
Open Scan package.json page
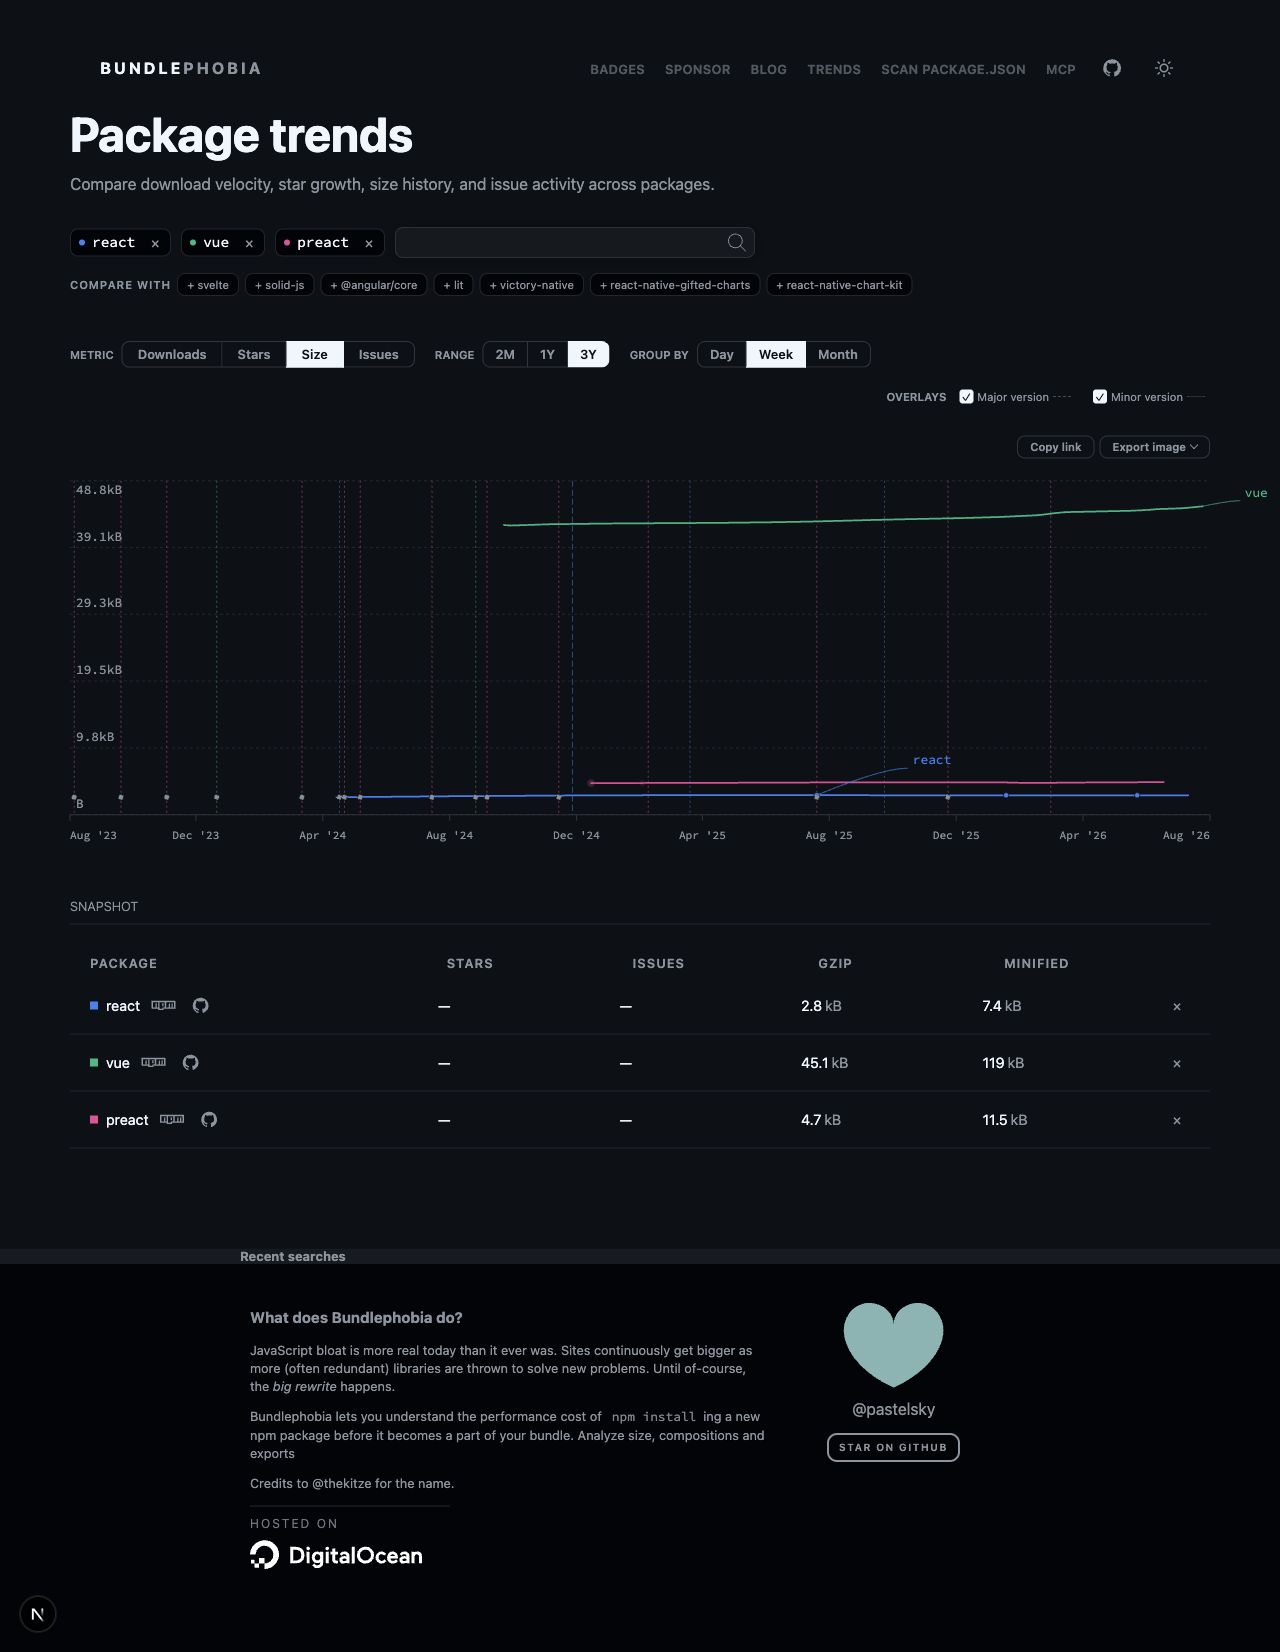(953, 69)
